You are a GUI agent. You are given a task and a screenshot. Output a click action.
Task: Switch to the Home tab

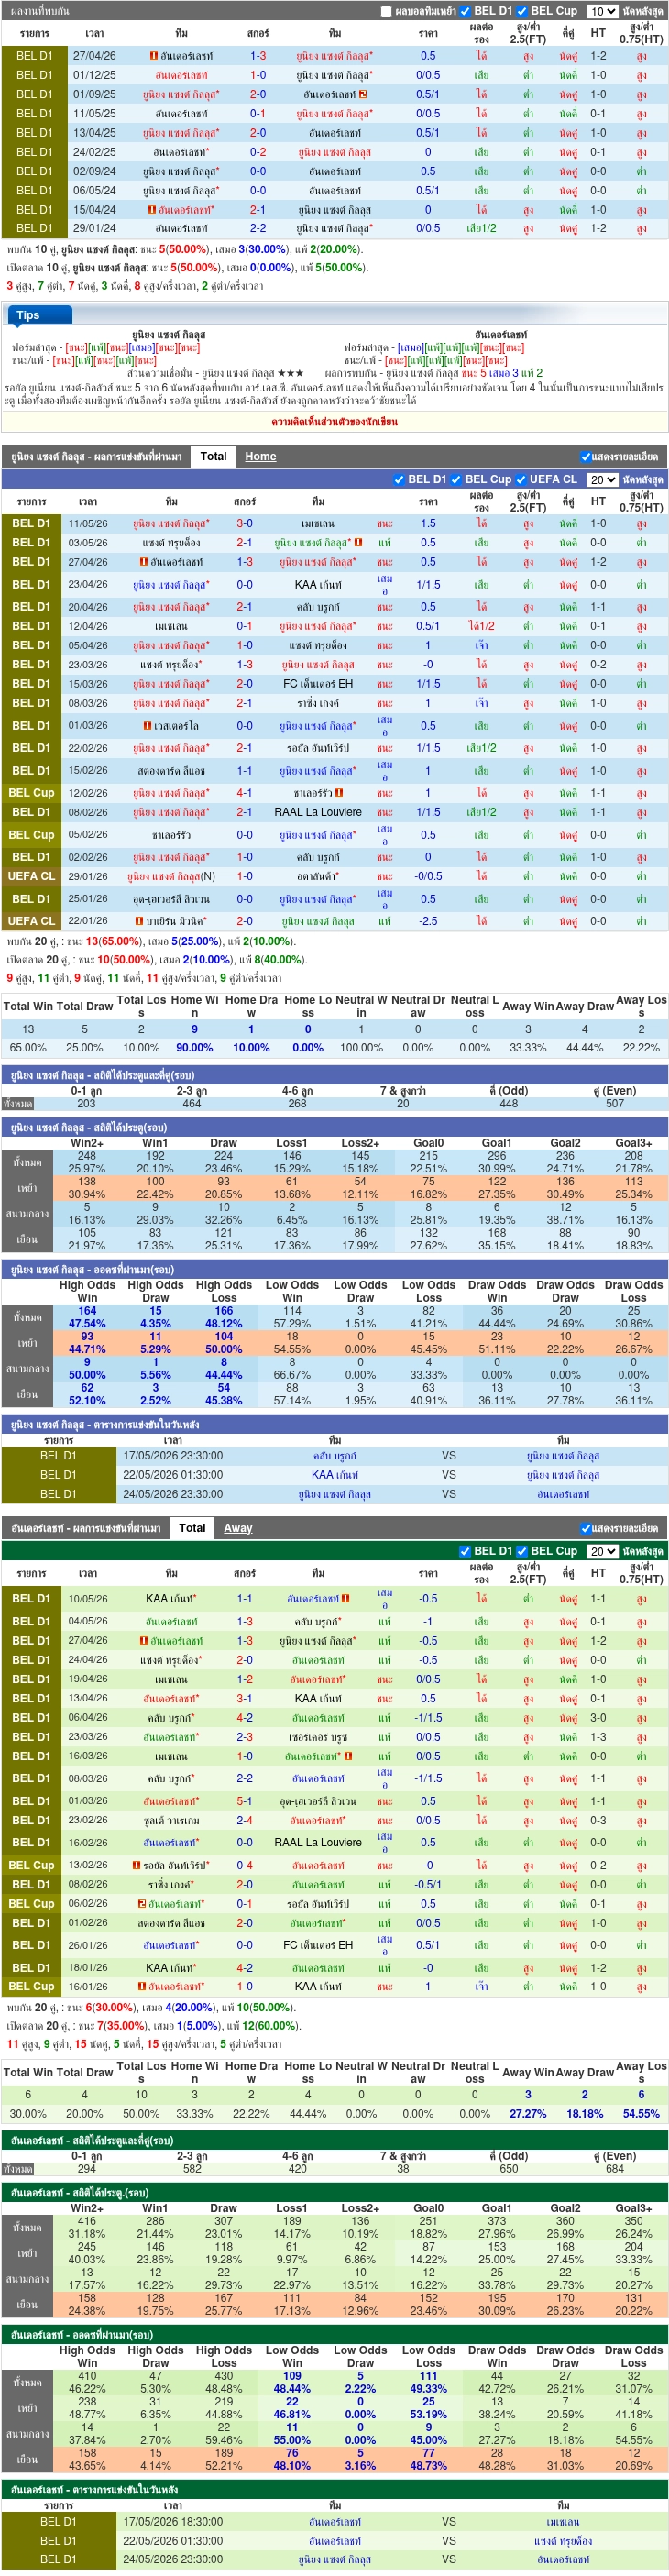260,456
